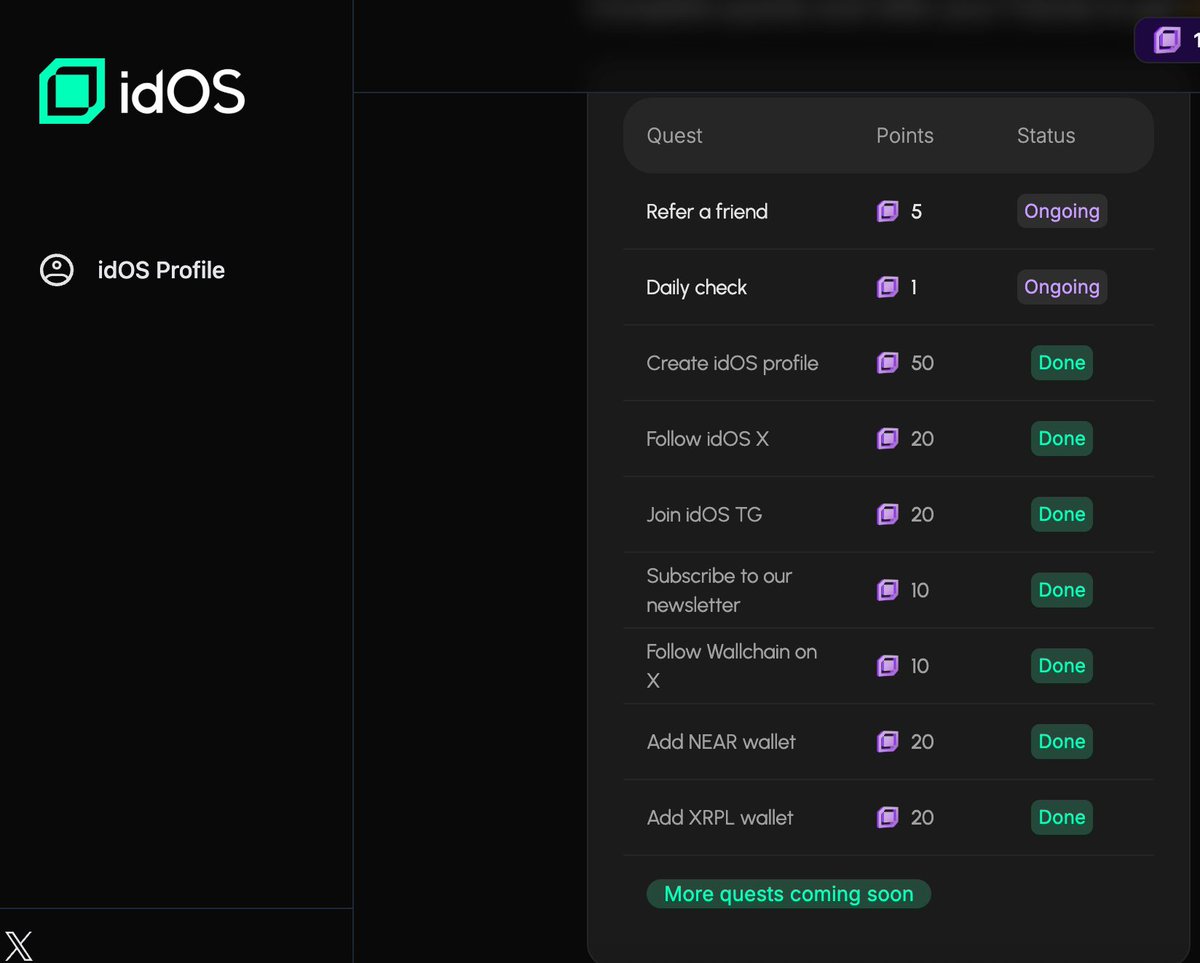Image resolution: width=1200 pixels, height=963 pixels.
Task: Click the Status column header
Action: tap(1046, 136)
